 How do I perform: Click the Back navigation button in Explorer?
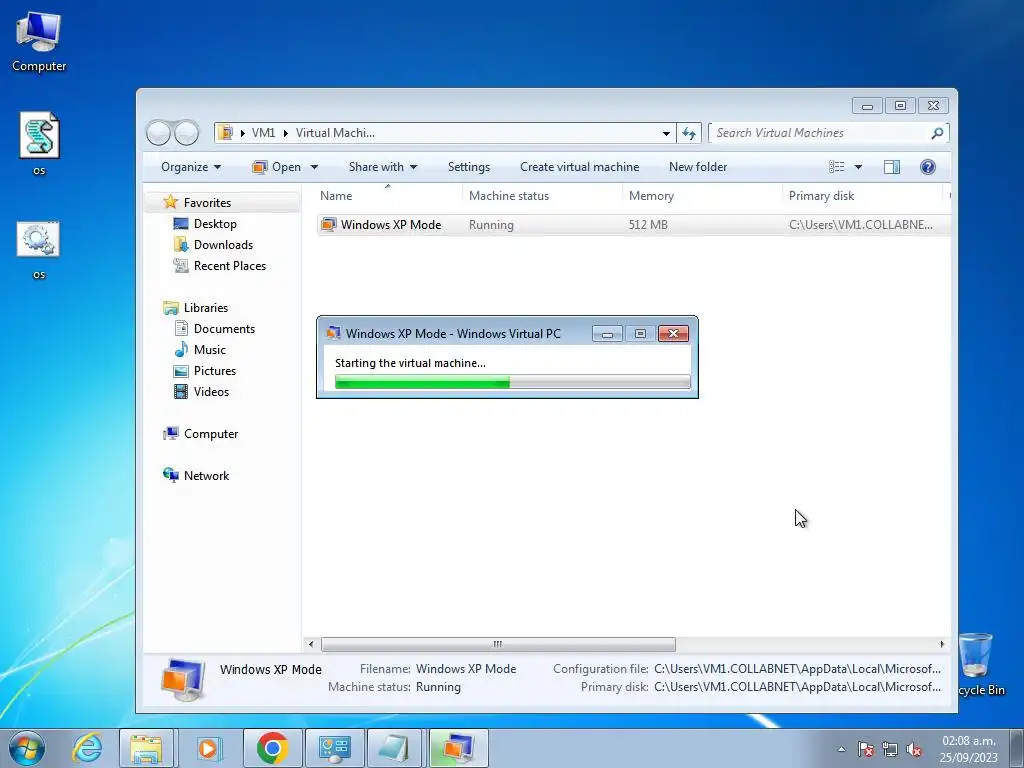159,133
